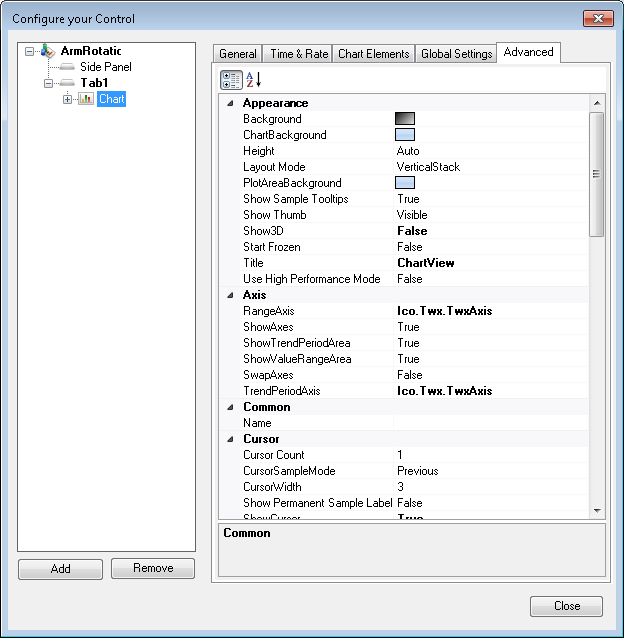Click the Categorized view icon in property toolbar
Image resolution: width=624 pixels, height=638 pixels.
coord(231,80)
